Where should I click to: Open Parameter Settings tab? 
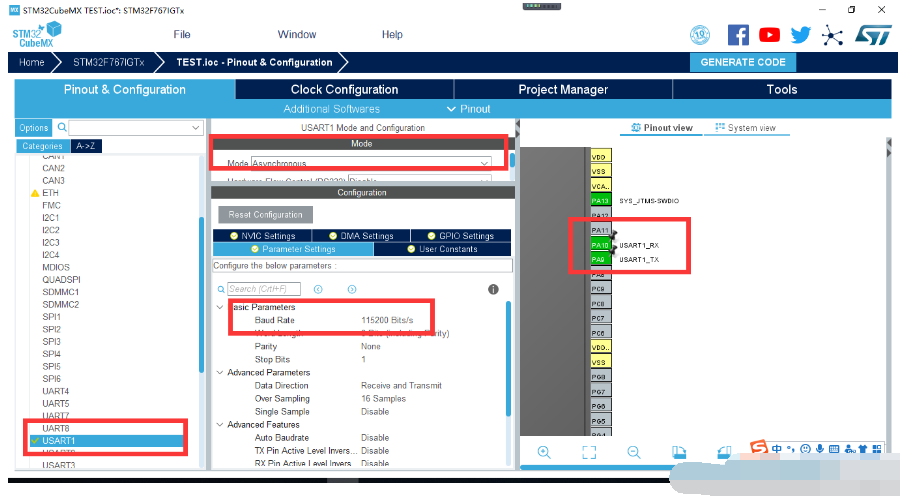coord(293,249)
